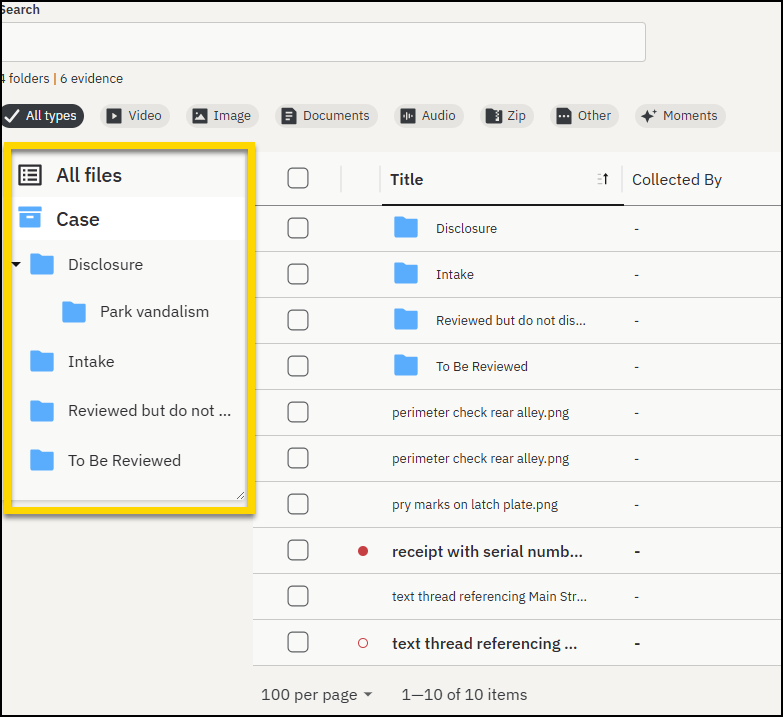Click the Park vandalism folder icon in sidebar

pos(74,312)
